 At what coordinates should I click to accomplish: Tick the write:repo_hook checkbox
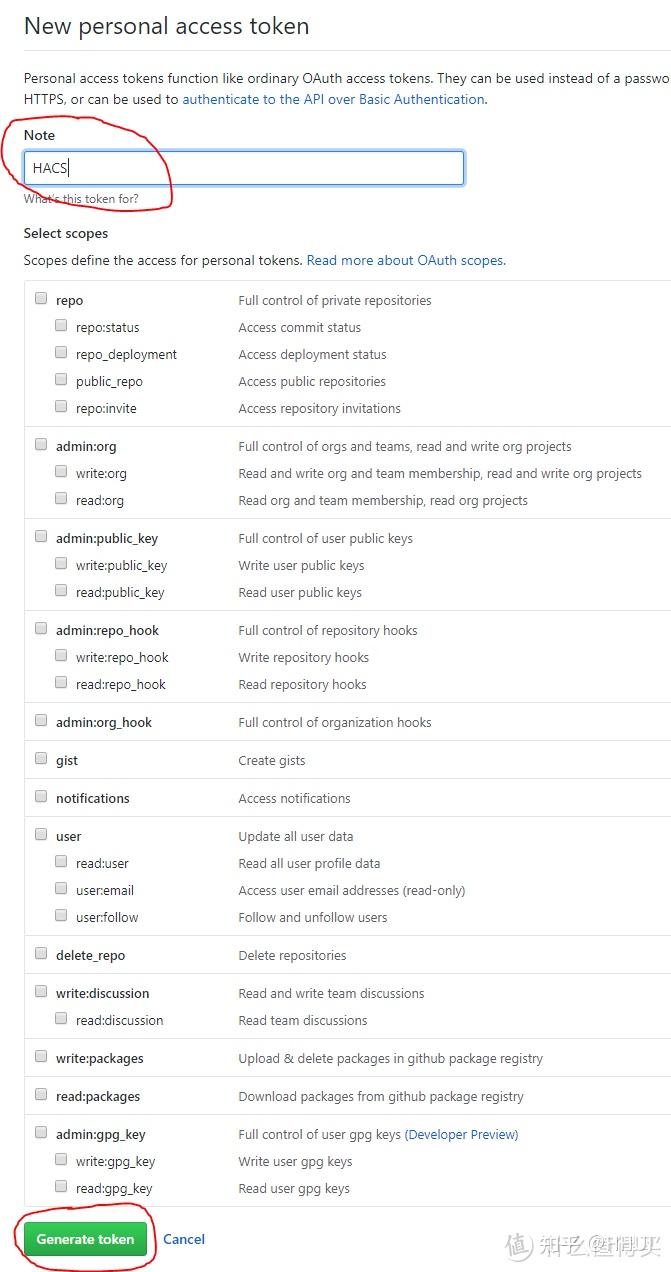[x=61, y=655]
